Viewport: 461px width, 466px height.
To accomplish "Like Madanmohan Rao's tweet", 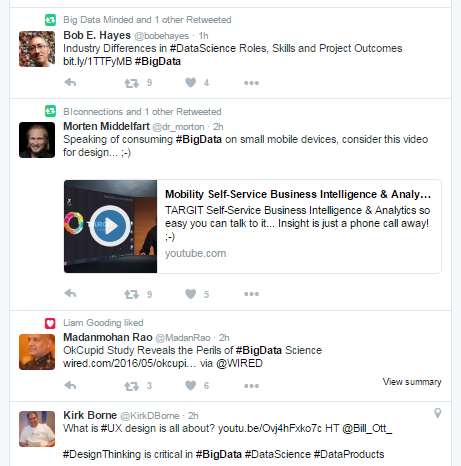I will 191,385.
